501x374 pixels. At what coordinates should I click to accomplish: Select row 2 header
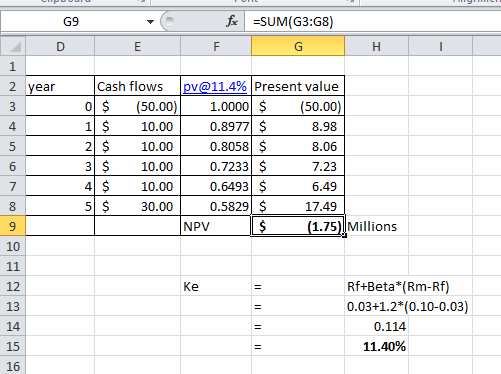[13, 86]
